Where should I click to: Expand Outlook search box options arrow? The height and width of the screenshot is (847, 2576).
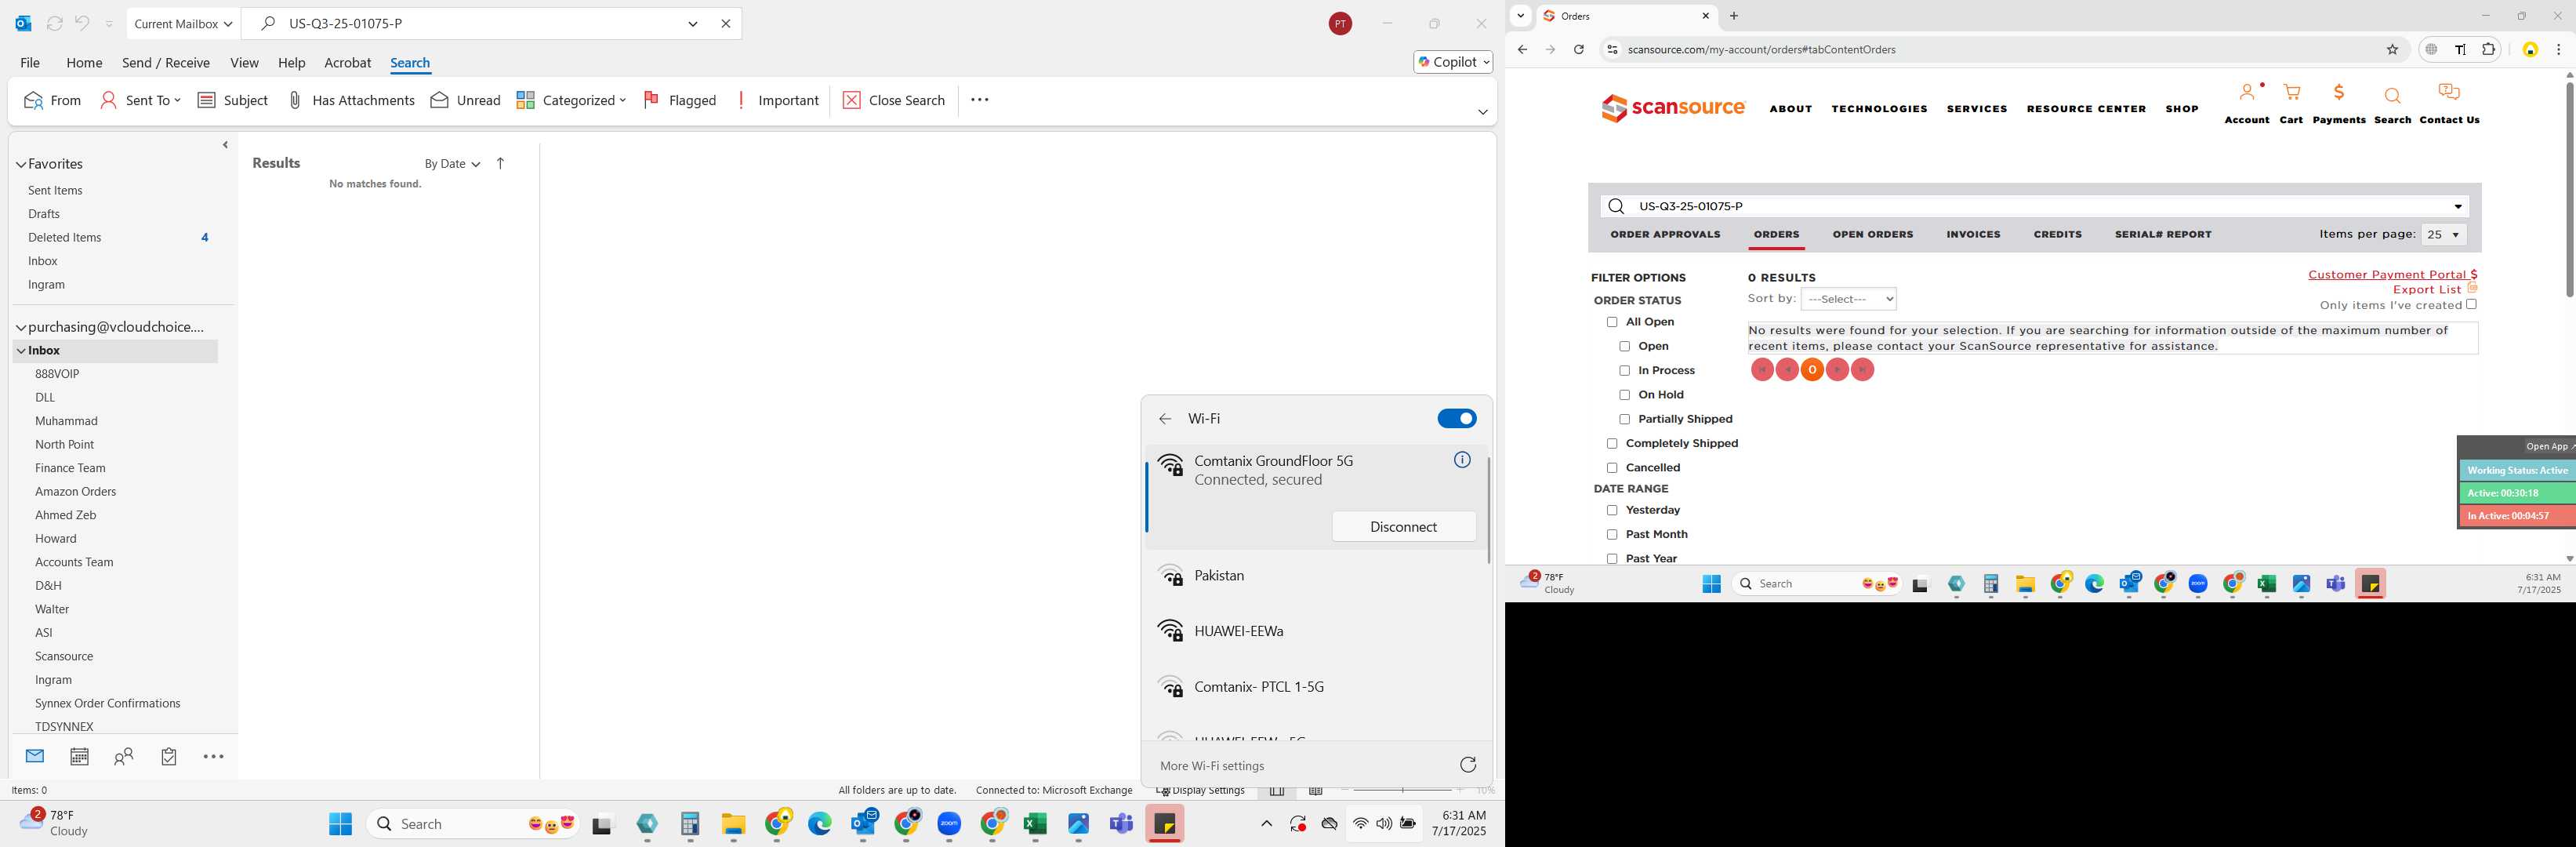tap(692, 23)
